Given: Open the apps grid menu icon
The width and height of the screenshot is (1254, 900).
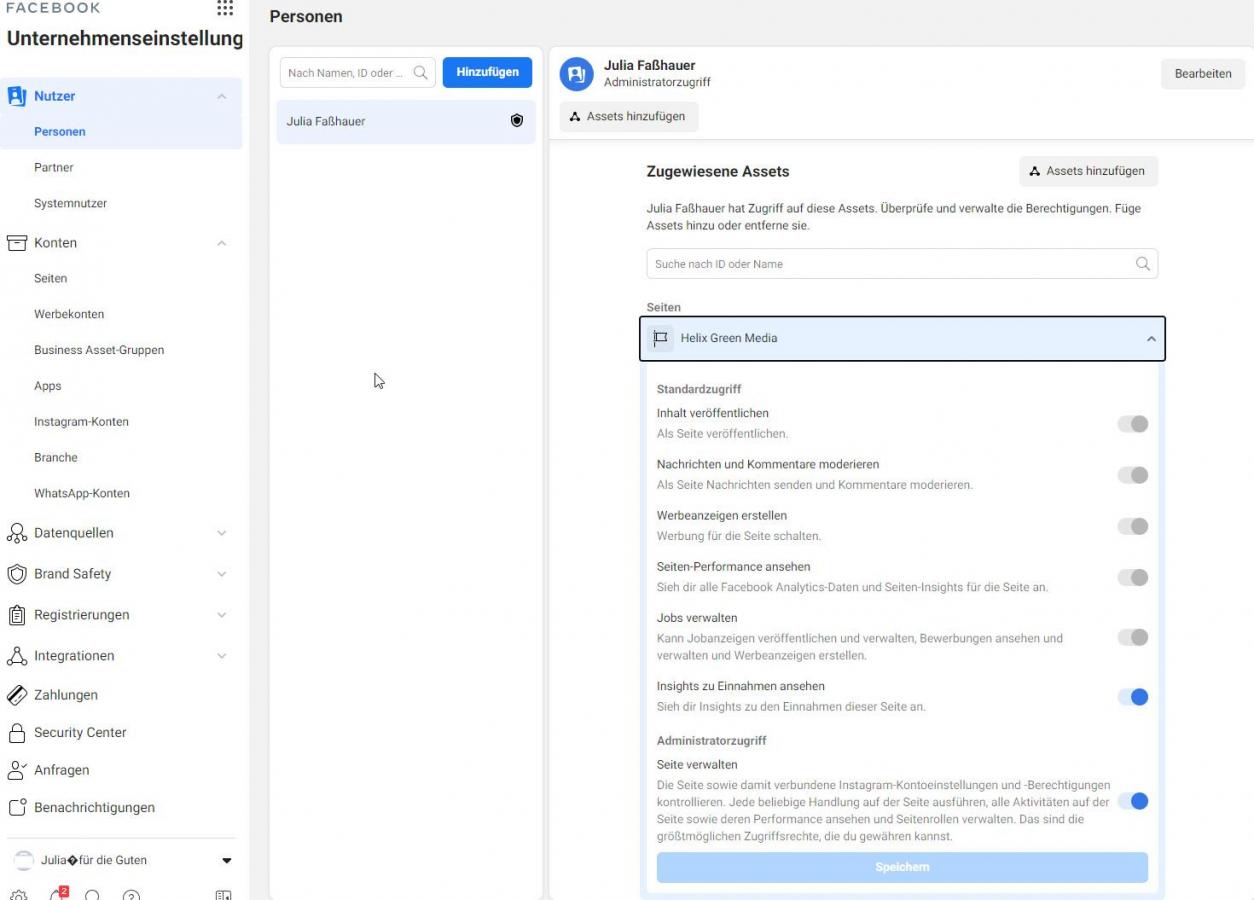Looking at the screenshot, I should pos(225,8).
